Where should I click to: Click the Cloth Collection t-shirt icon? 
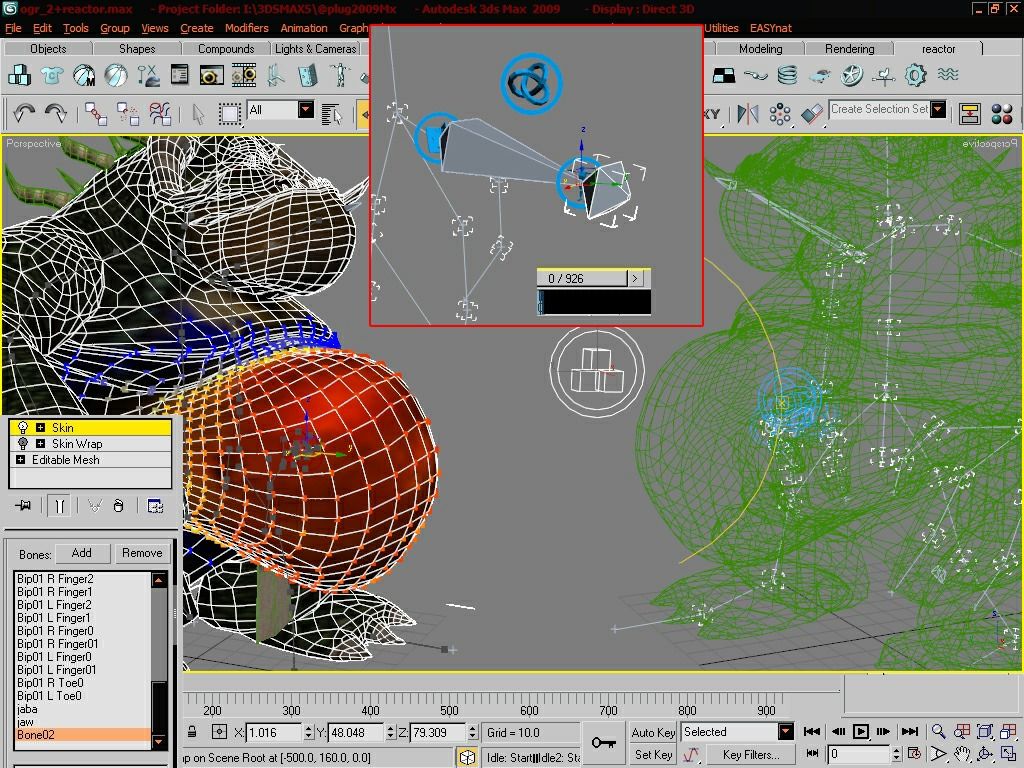pyautogui.click(x=52, y=76)
